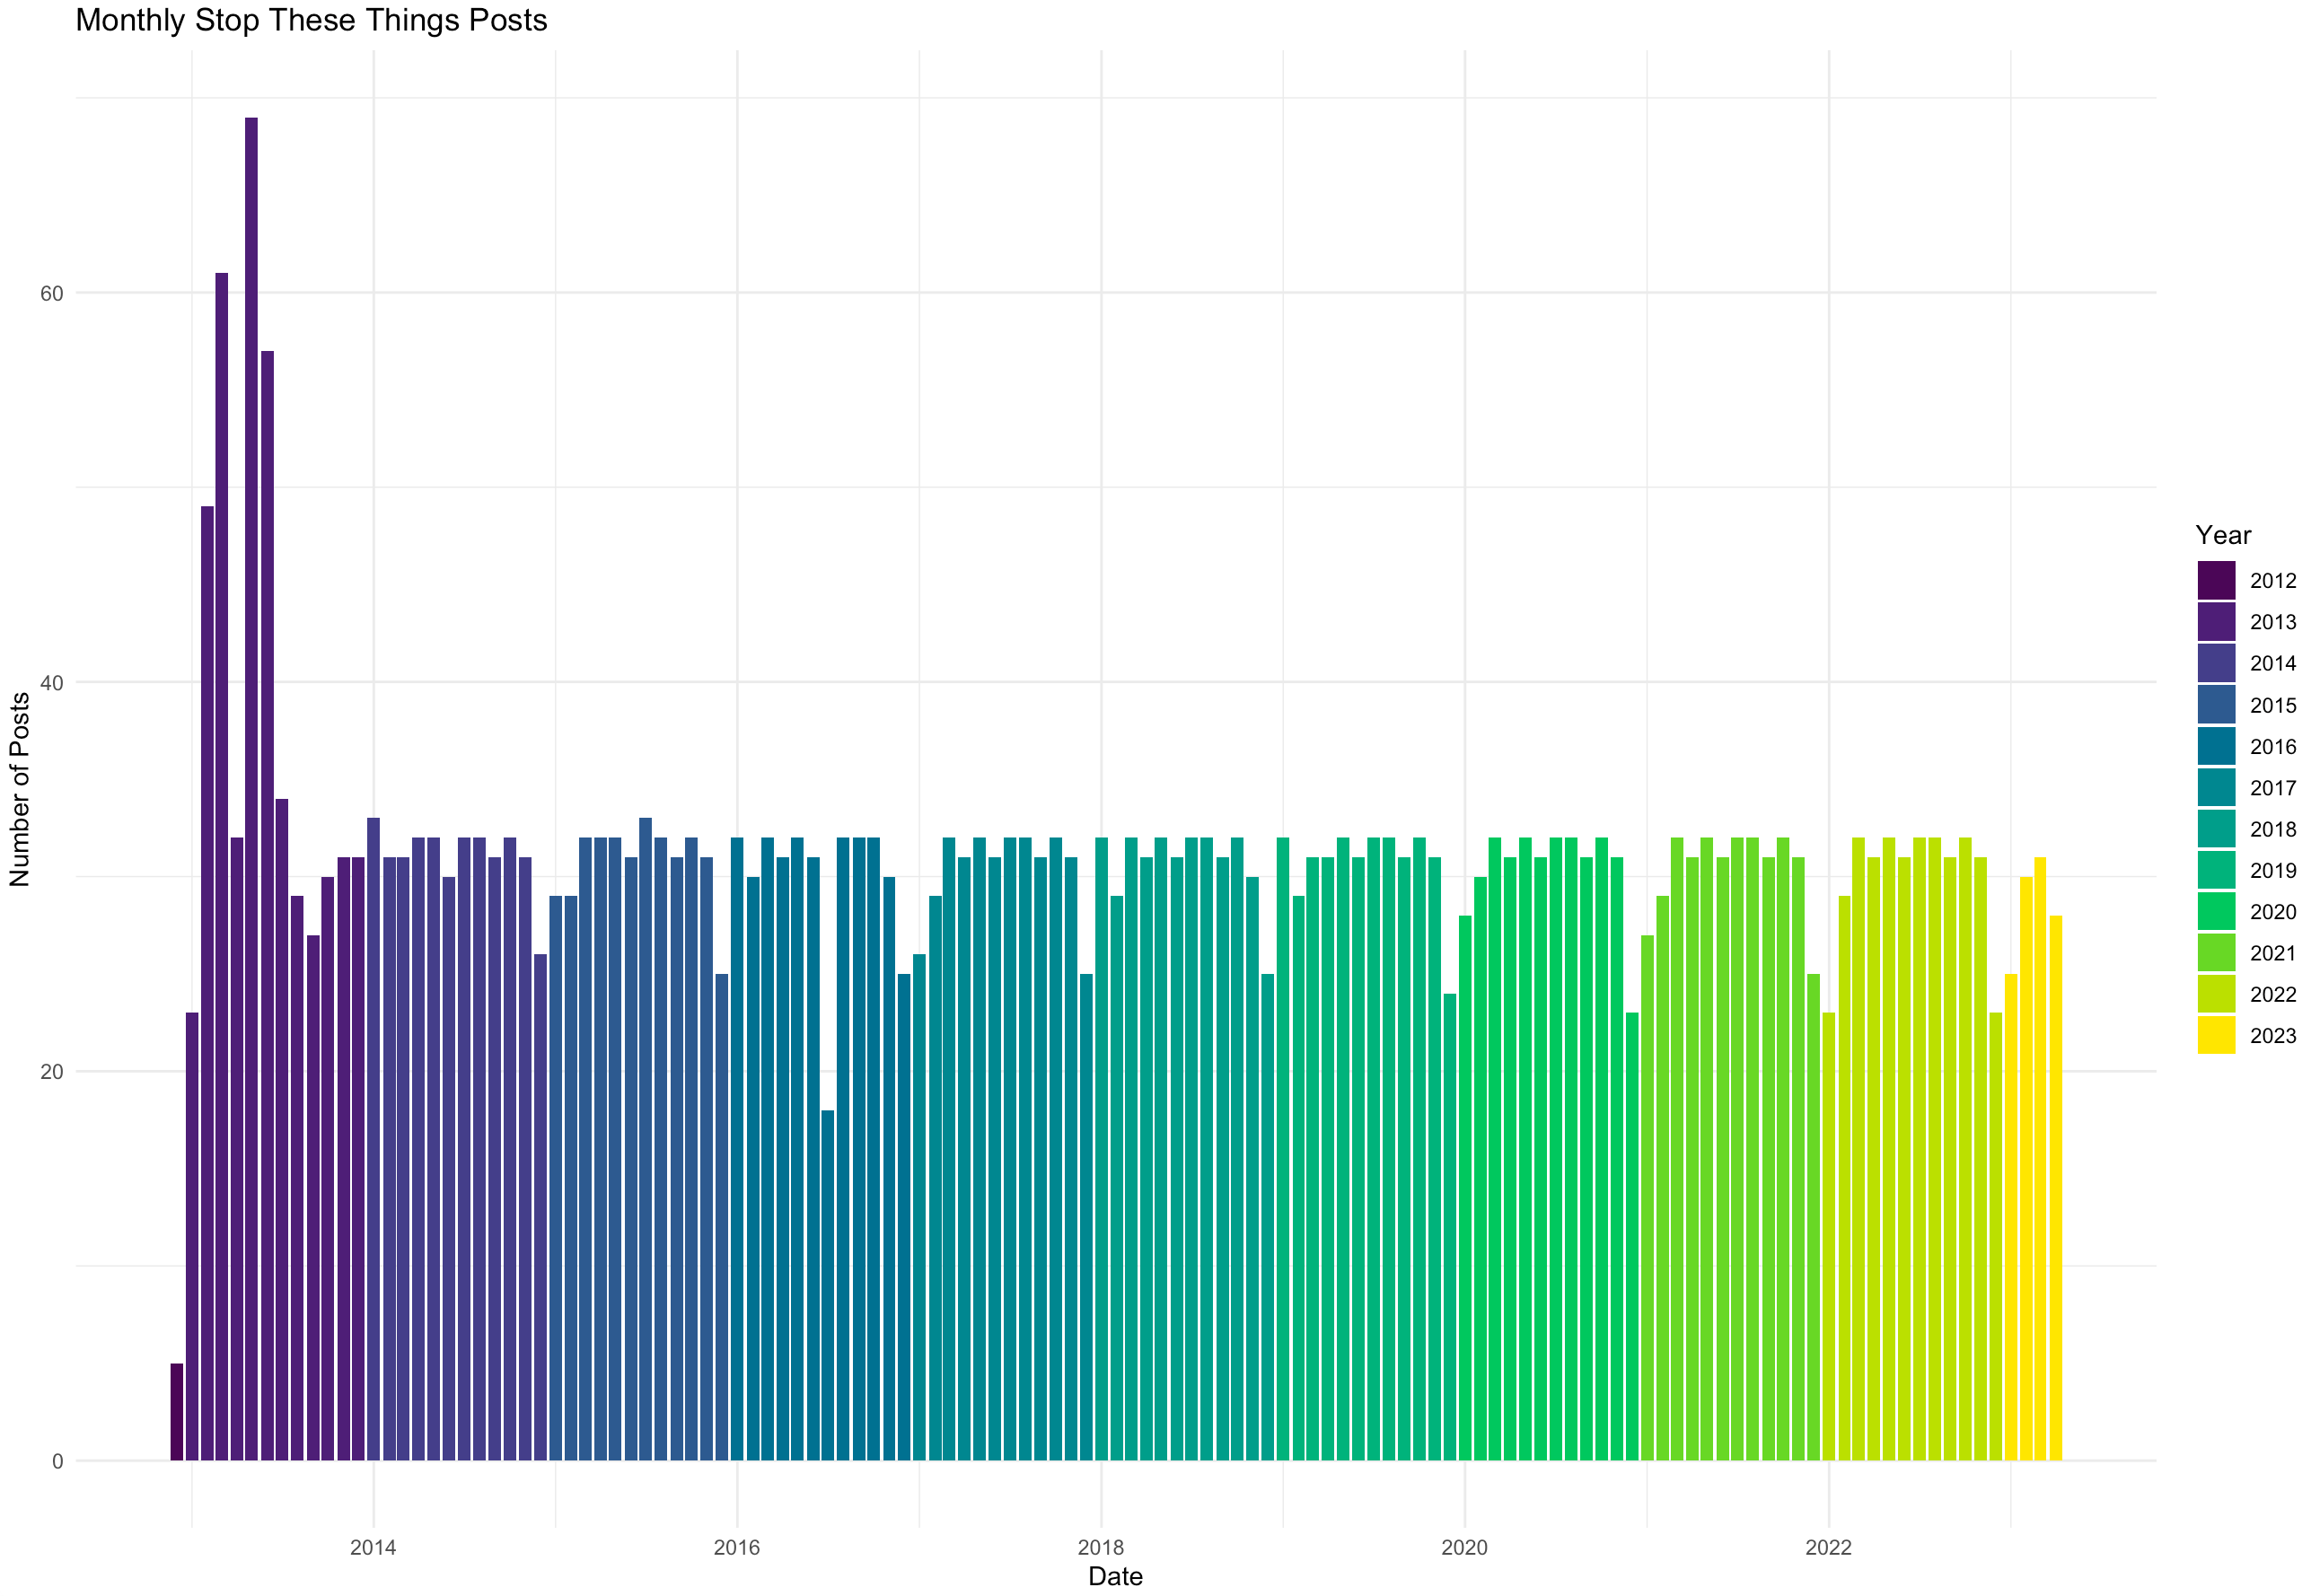Click the x-axis tick label "2018"
Image resolution: width=2311 pixels, height=1596 pixels.
click(x=1101, y=1549)
